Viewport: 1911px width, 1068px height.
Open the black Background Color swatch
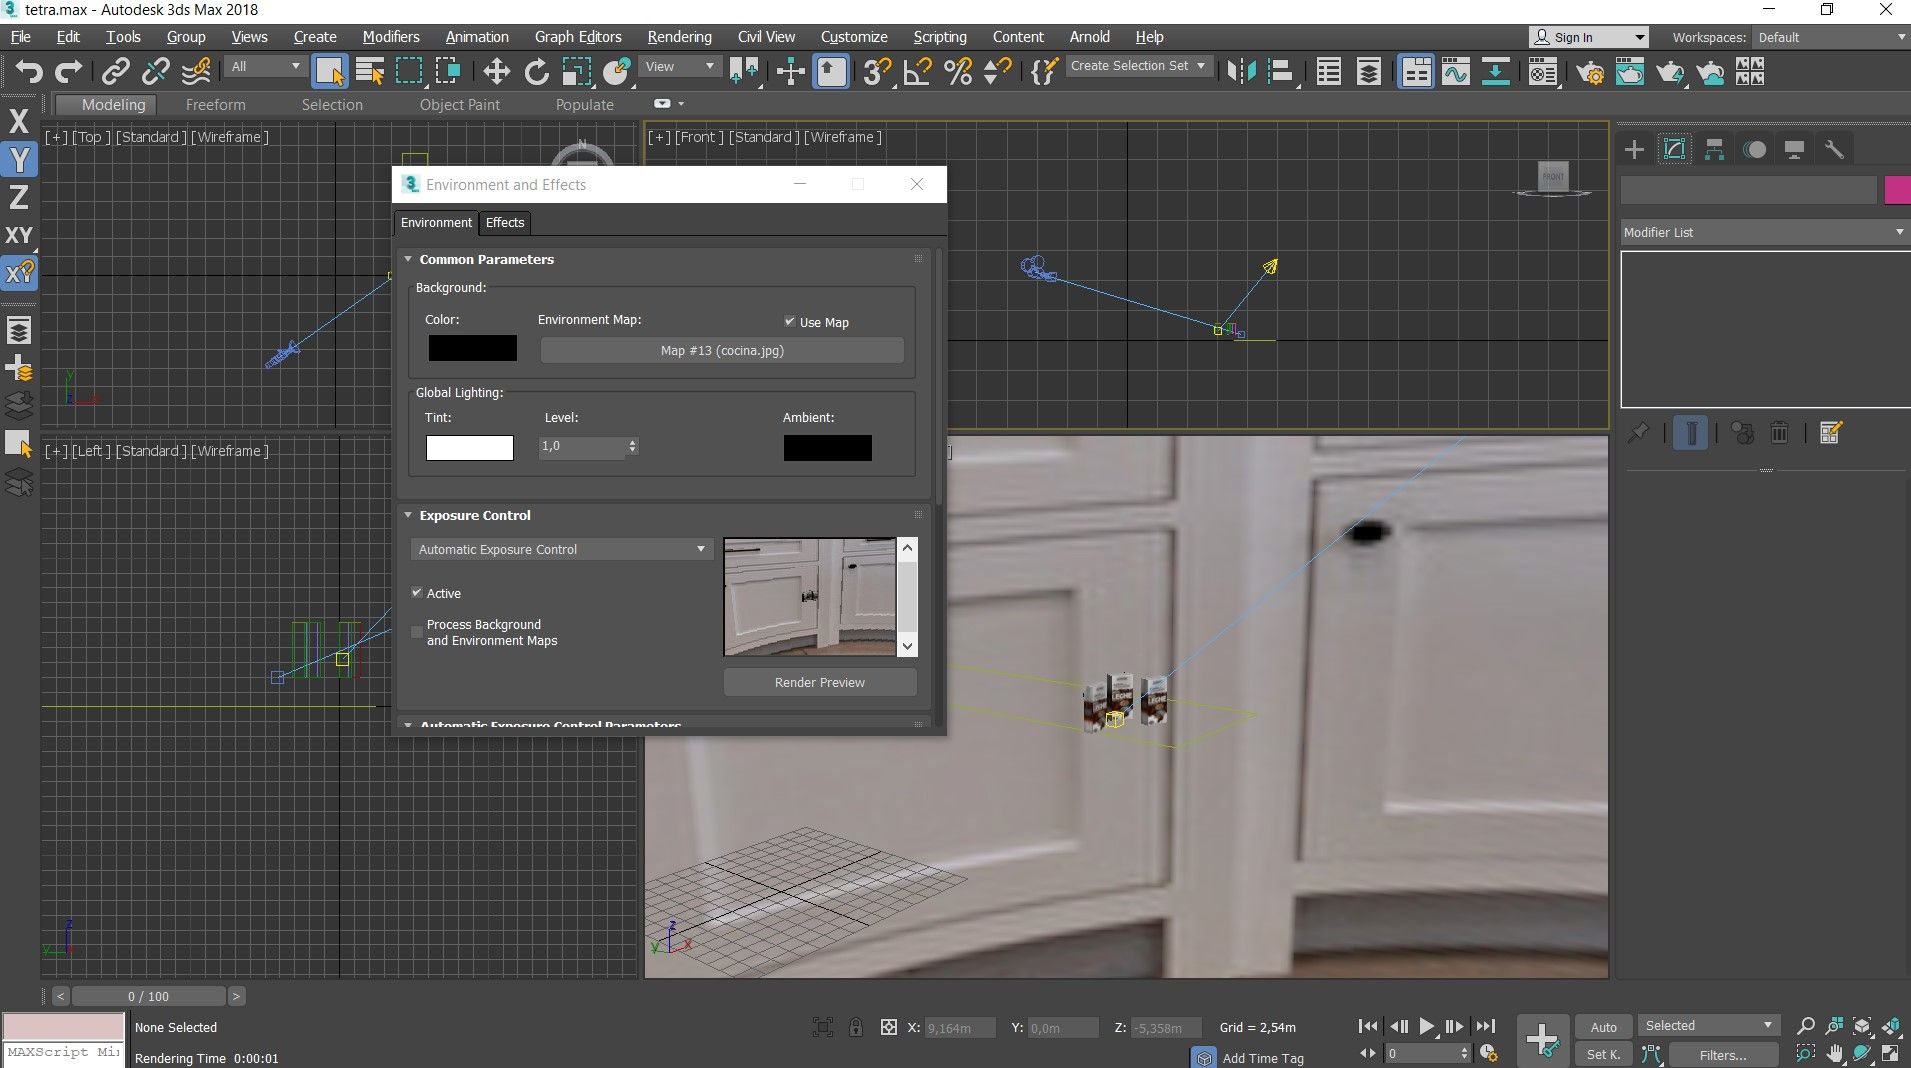(x=473, y=348)
